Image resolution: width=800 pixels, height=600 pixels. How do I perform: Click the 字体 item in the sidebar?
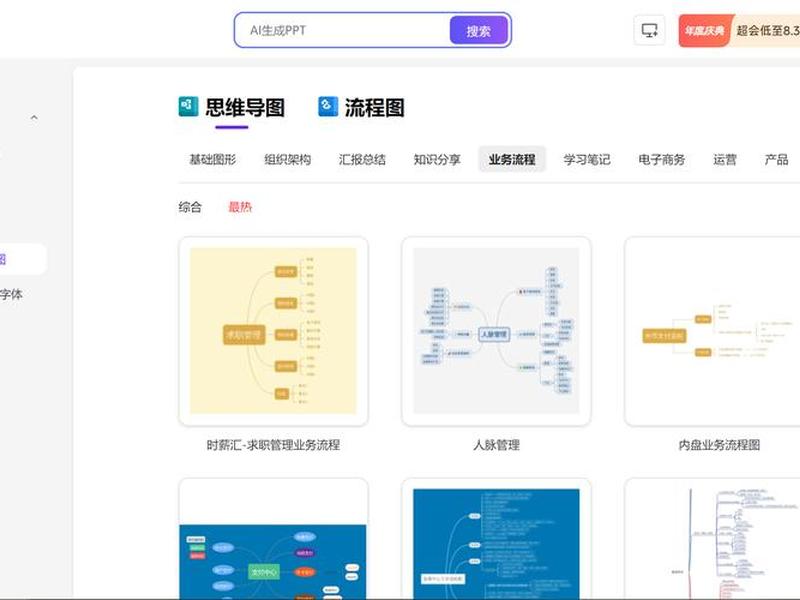11,294
